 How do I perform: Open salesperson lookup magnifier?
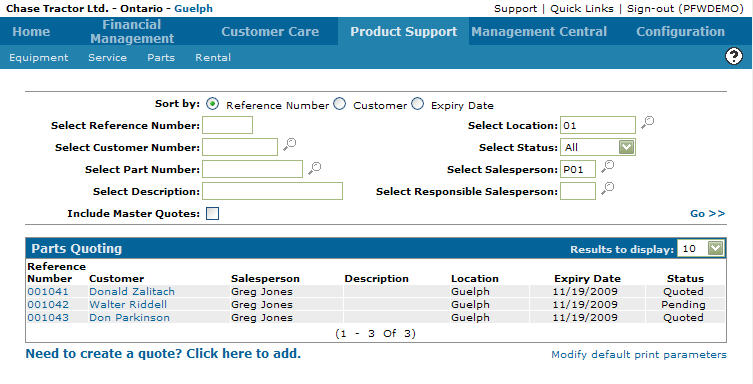point(607,167)
